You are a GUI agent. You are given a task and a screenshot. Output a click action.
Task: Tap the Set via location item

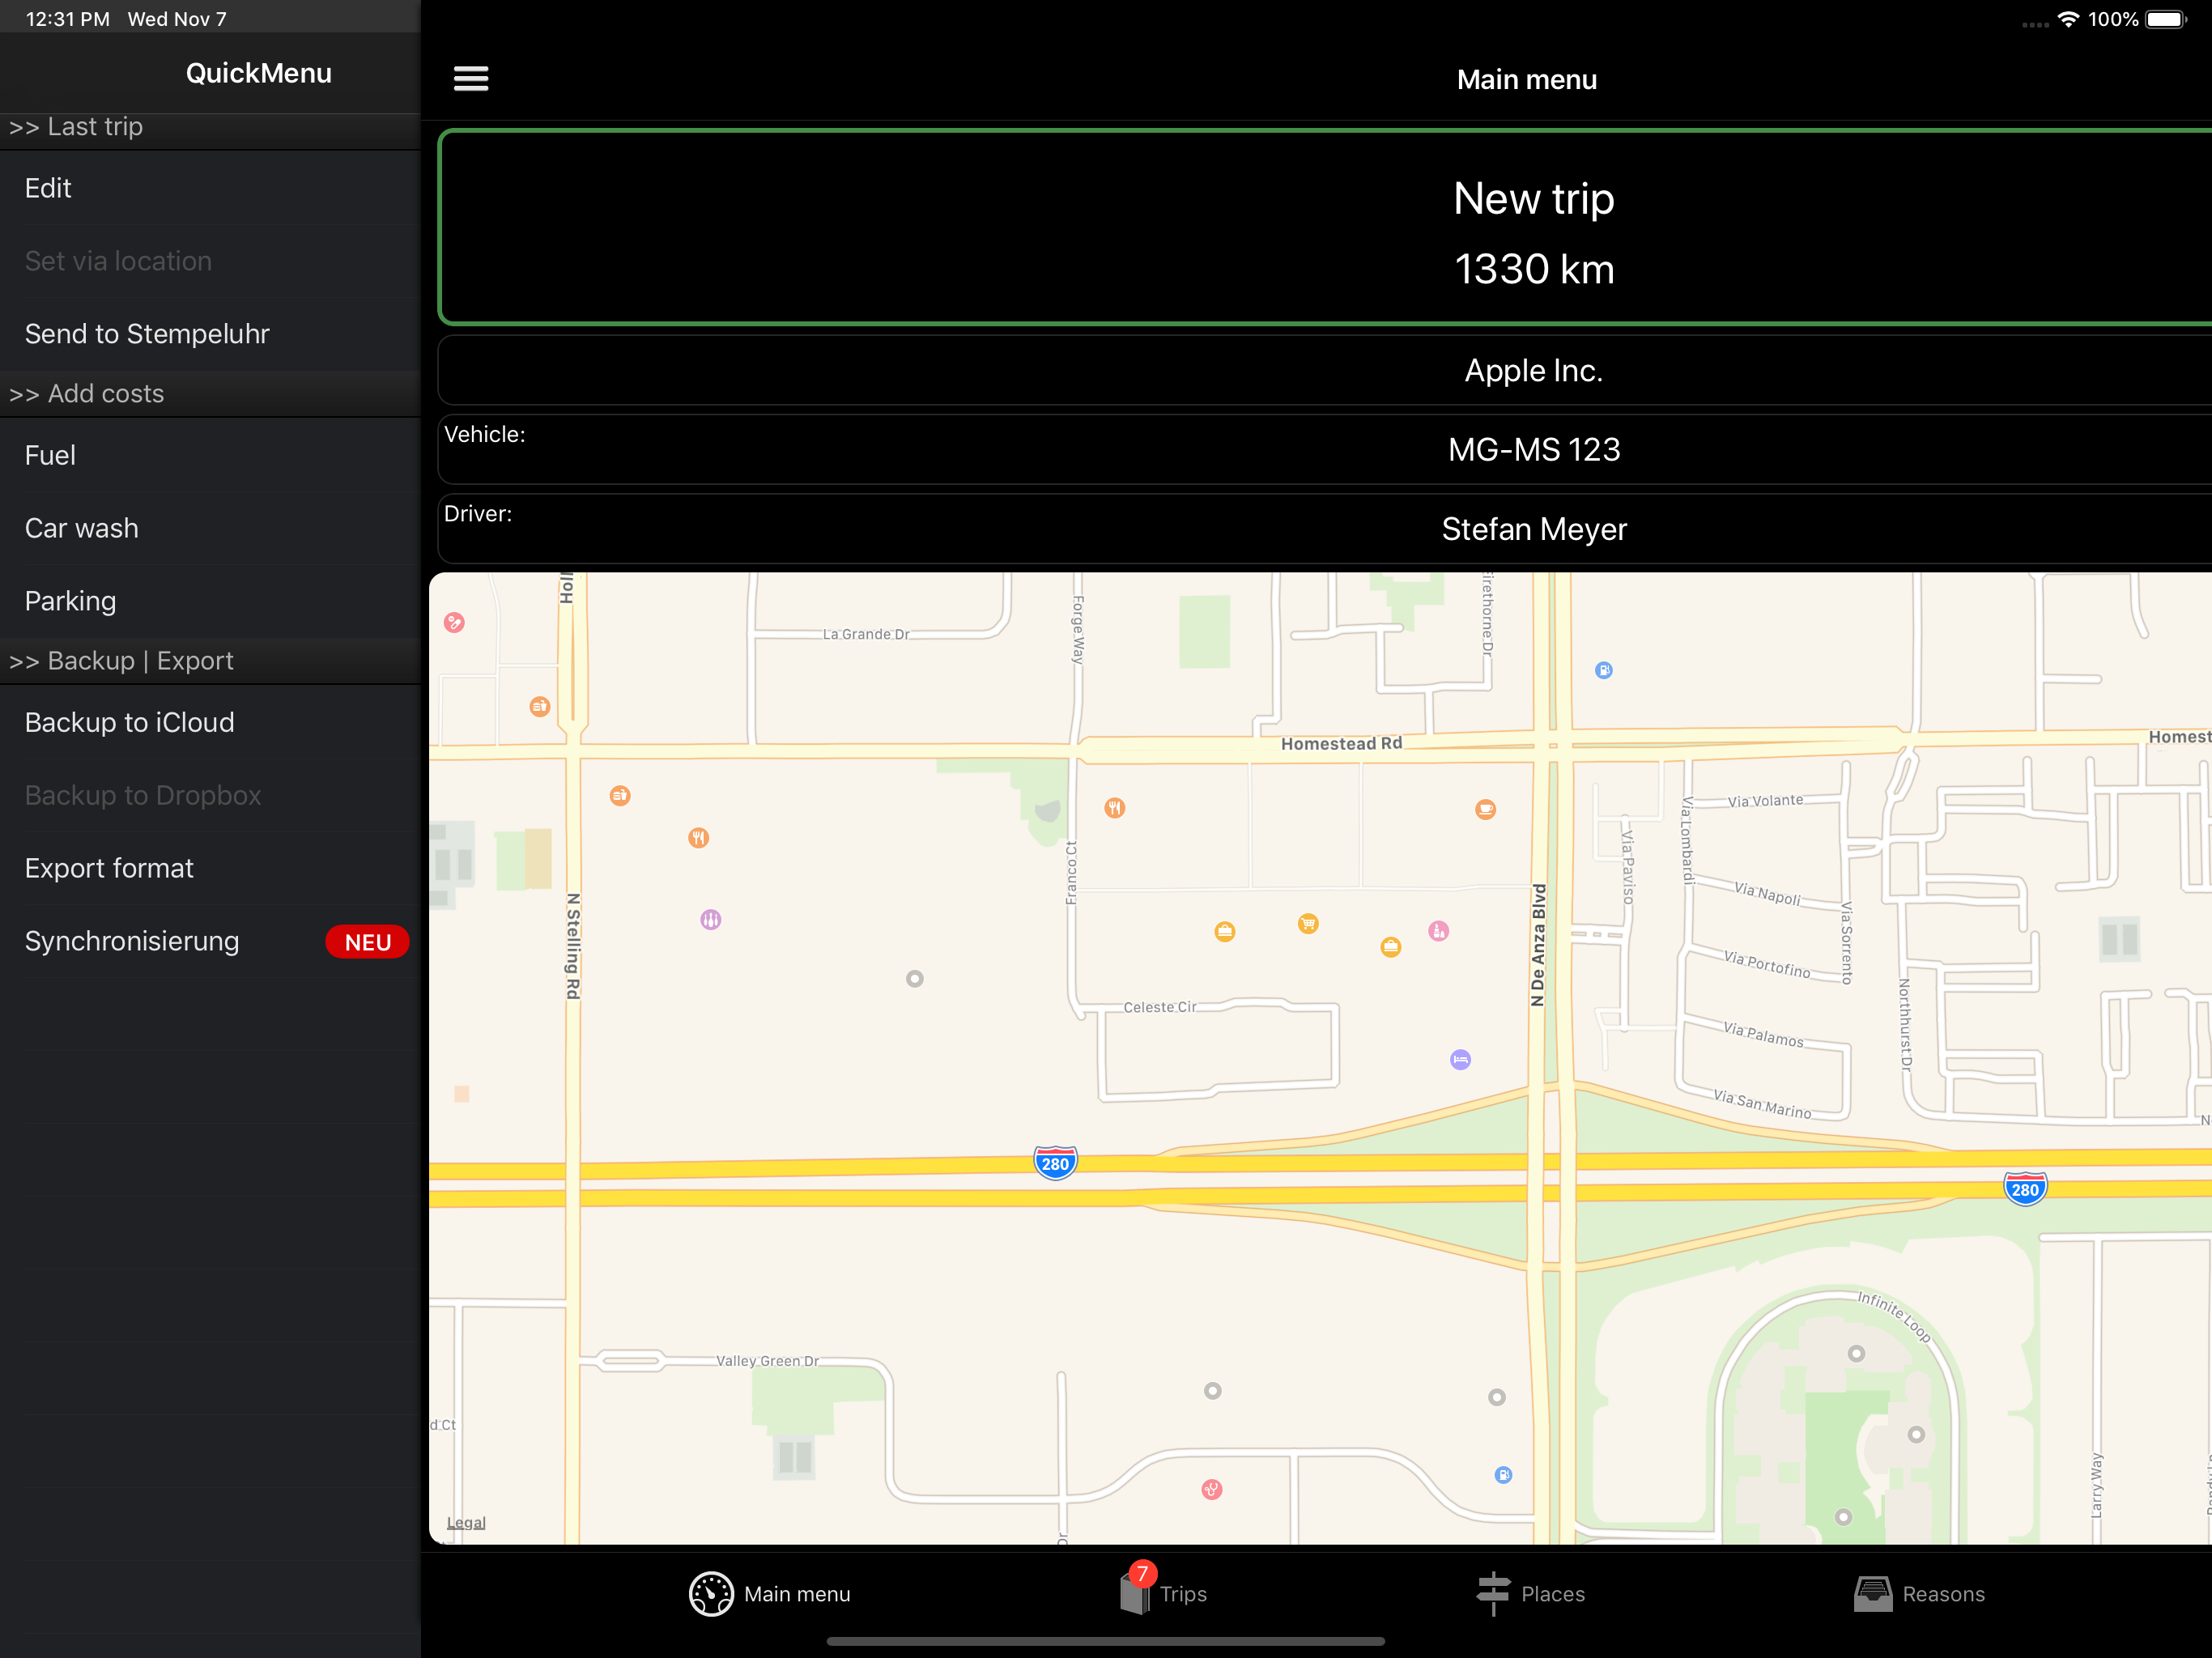point(210,261)
